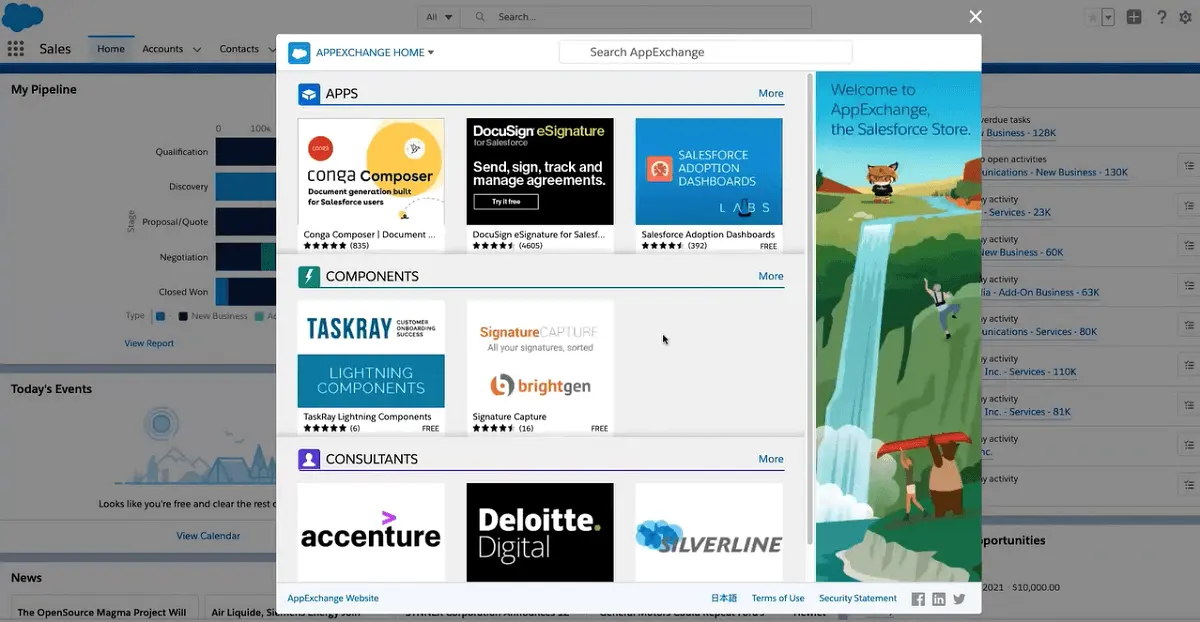Select the Contacts tab

click(x=239, y=48)
